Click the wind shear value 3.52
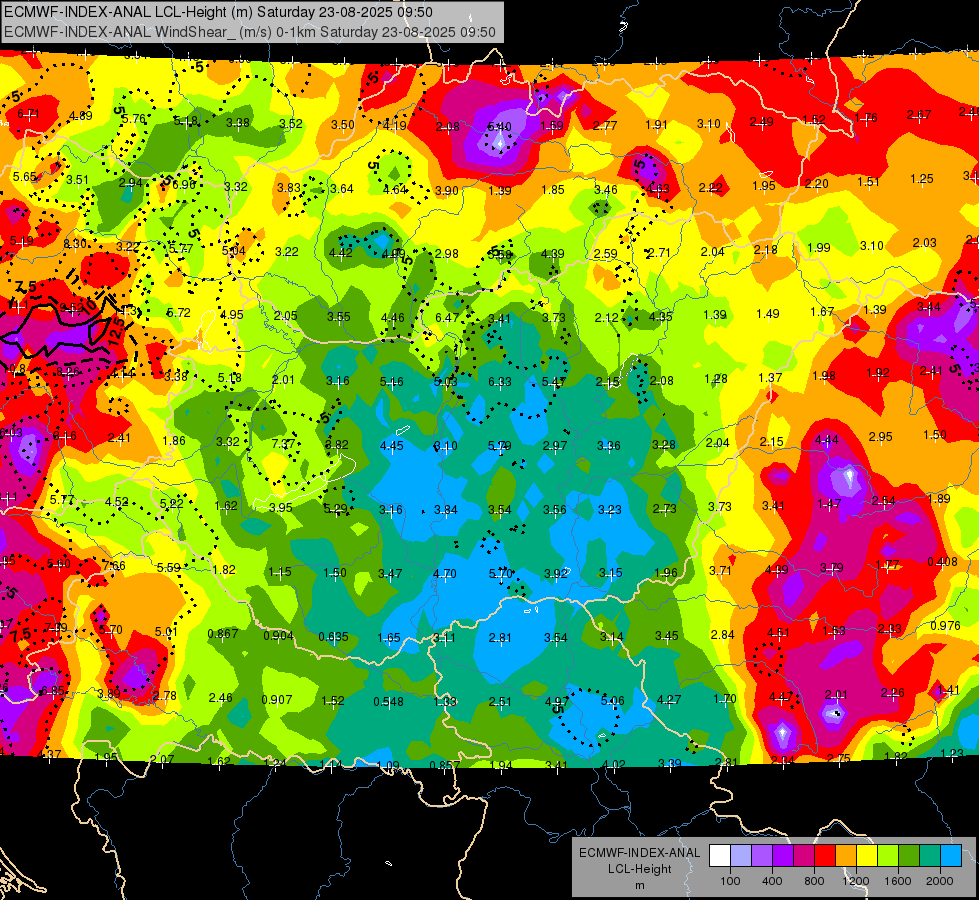Screen dimensions: 979x900 point(291,124)
